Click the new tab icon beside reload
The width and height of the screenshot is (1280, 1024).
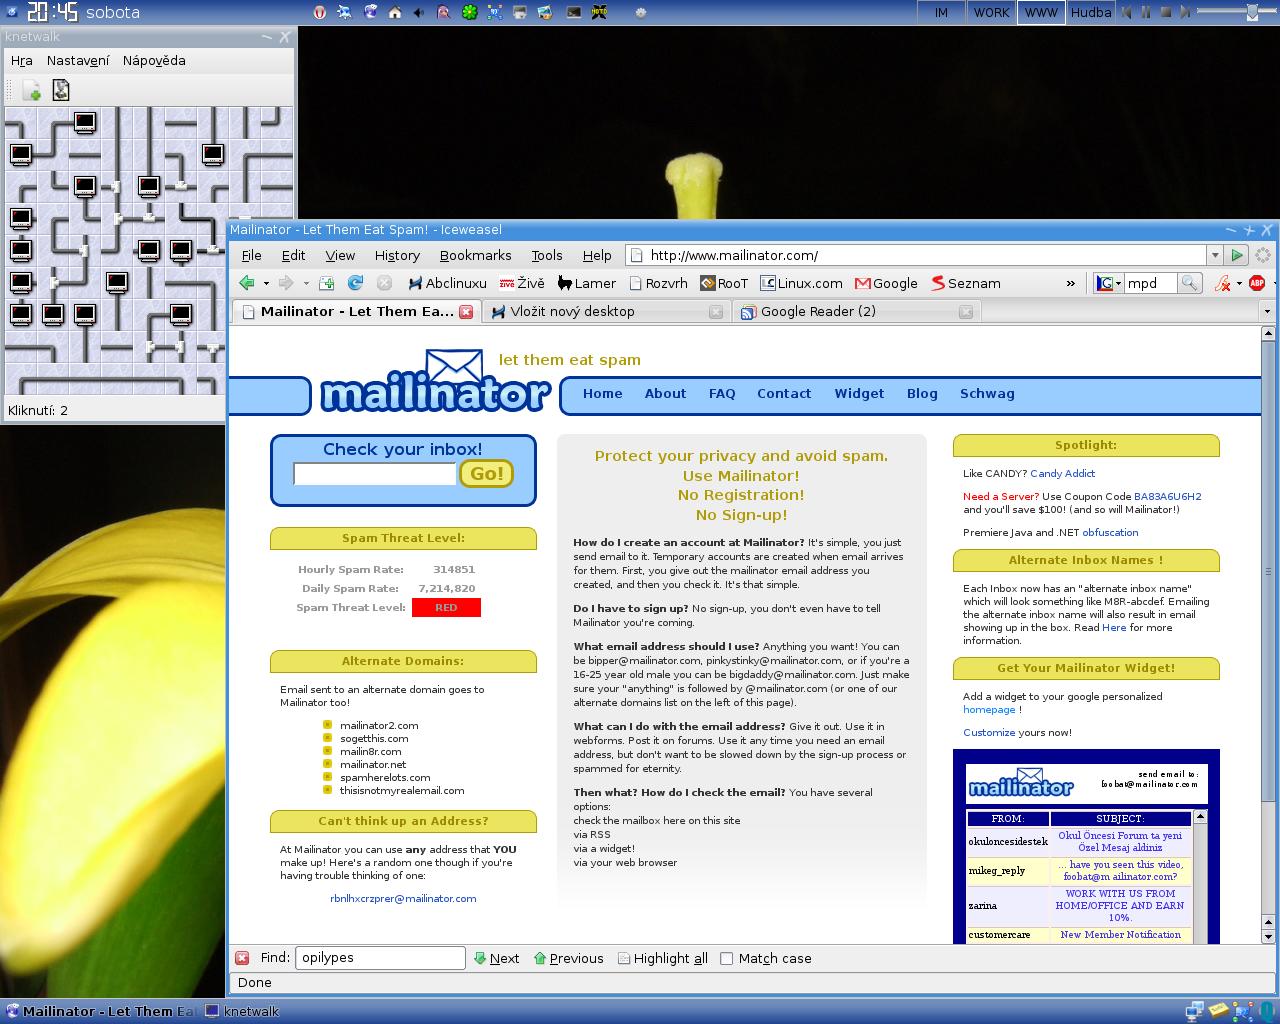(x=326, y=283)
